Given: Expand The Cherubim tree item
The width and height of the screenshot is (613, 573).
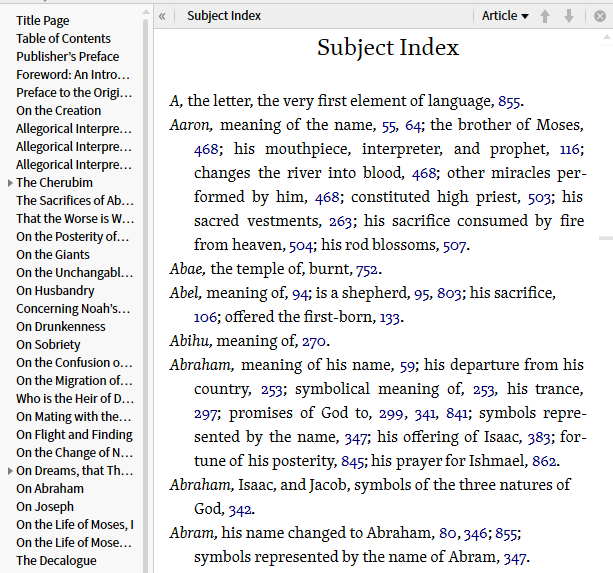Looking at the screenshot, I should click(x=10, y=183).
